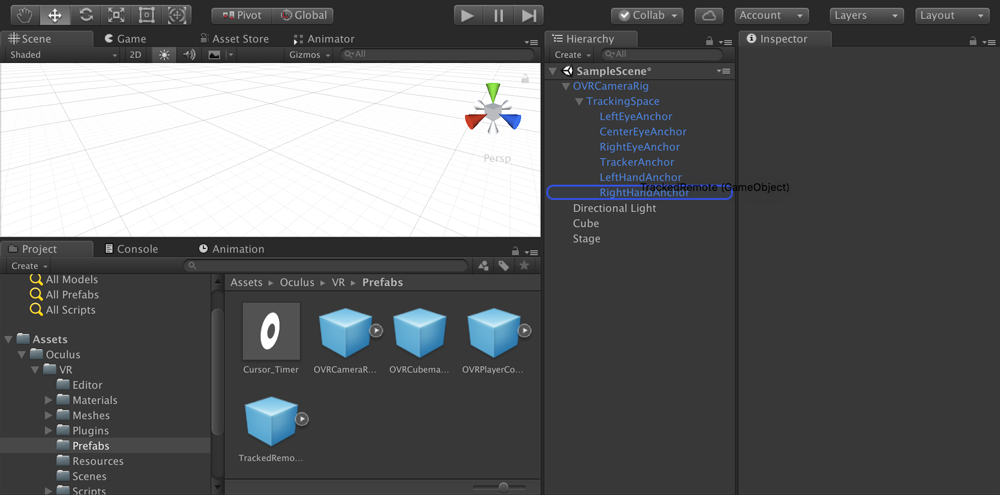The width and height of the screenshot is (1000, 495).
Task: Toggle scene effects image icon
Action: point(214,55)
